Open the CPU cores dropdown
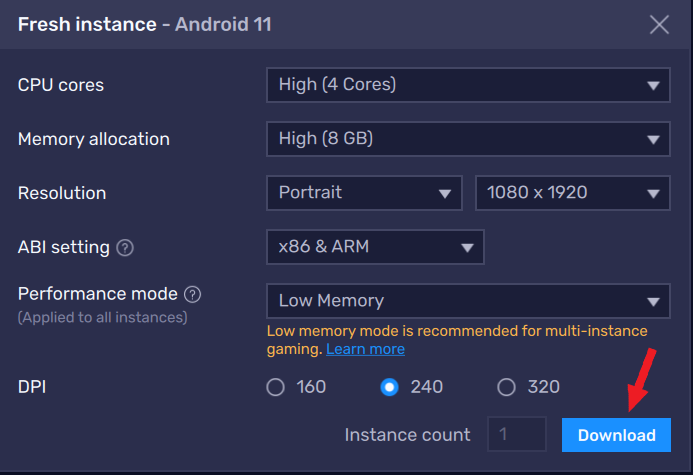This screenshot has height=475, width=693. pyautogui.click(x=468, y=85)
